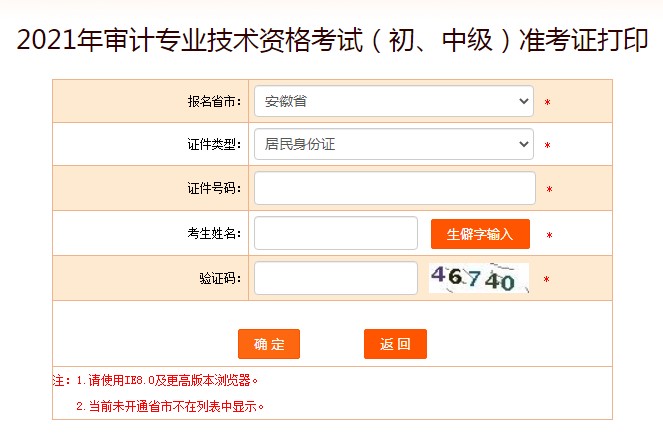Image resolution: width=663 pixels, height=441 pixels.
Task: Refresh the captcha image showing 46740
Action: coord(479,278)
